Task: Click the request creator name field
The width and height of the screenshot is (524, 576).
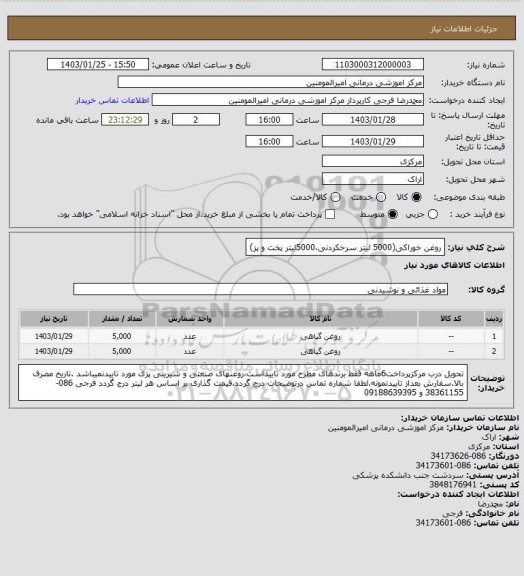Action: click(x=288, y=100)
